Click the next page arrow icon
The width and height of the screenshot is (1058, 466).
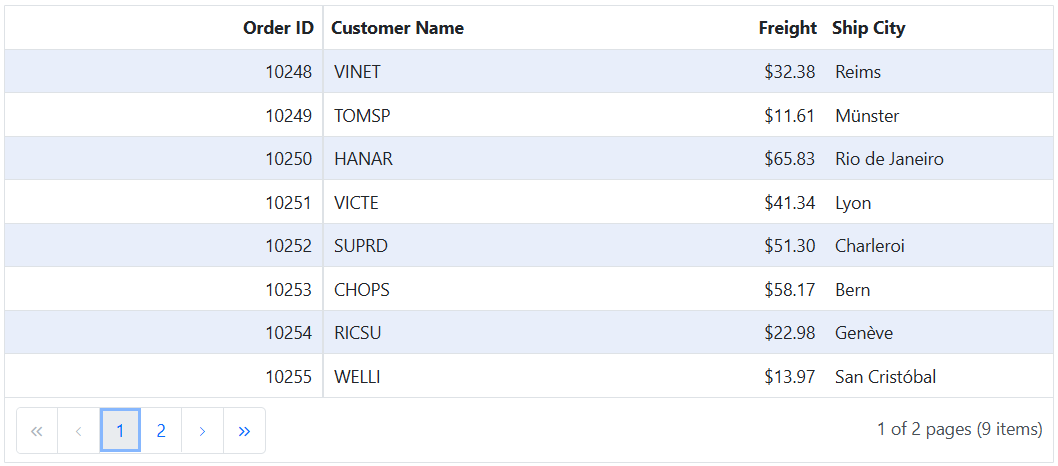[x=202, y=430]
